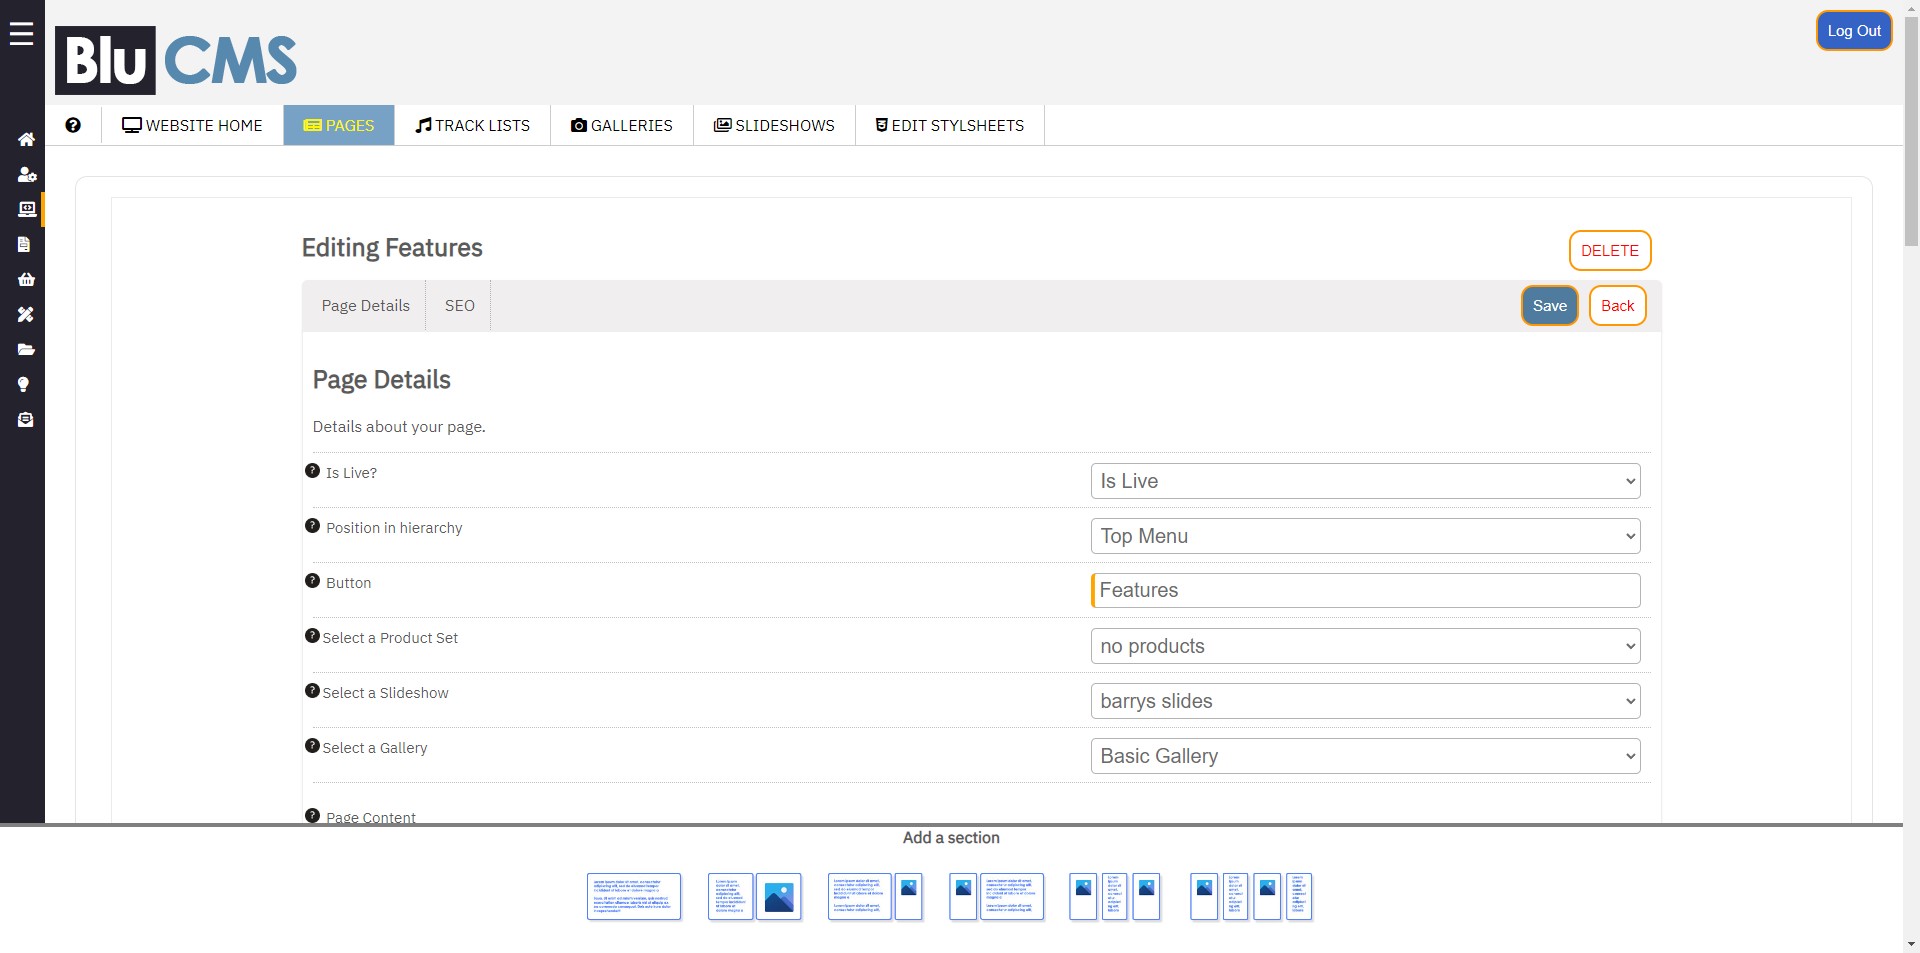Click the laptop code website icon in sidebar
The image size is (1920, 953).
coord(26,209)
